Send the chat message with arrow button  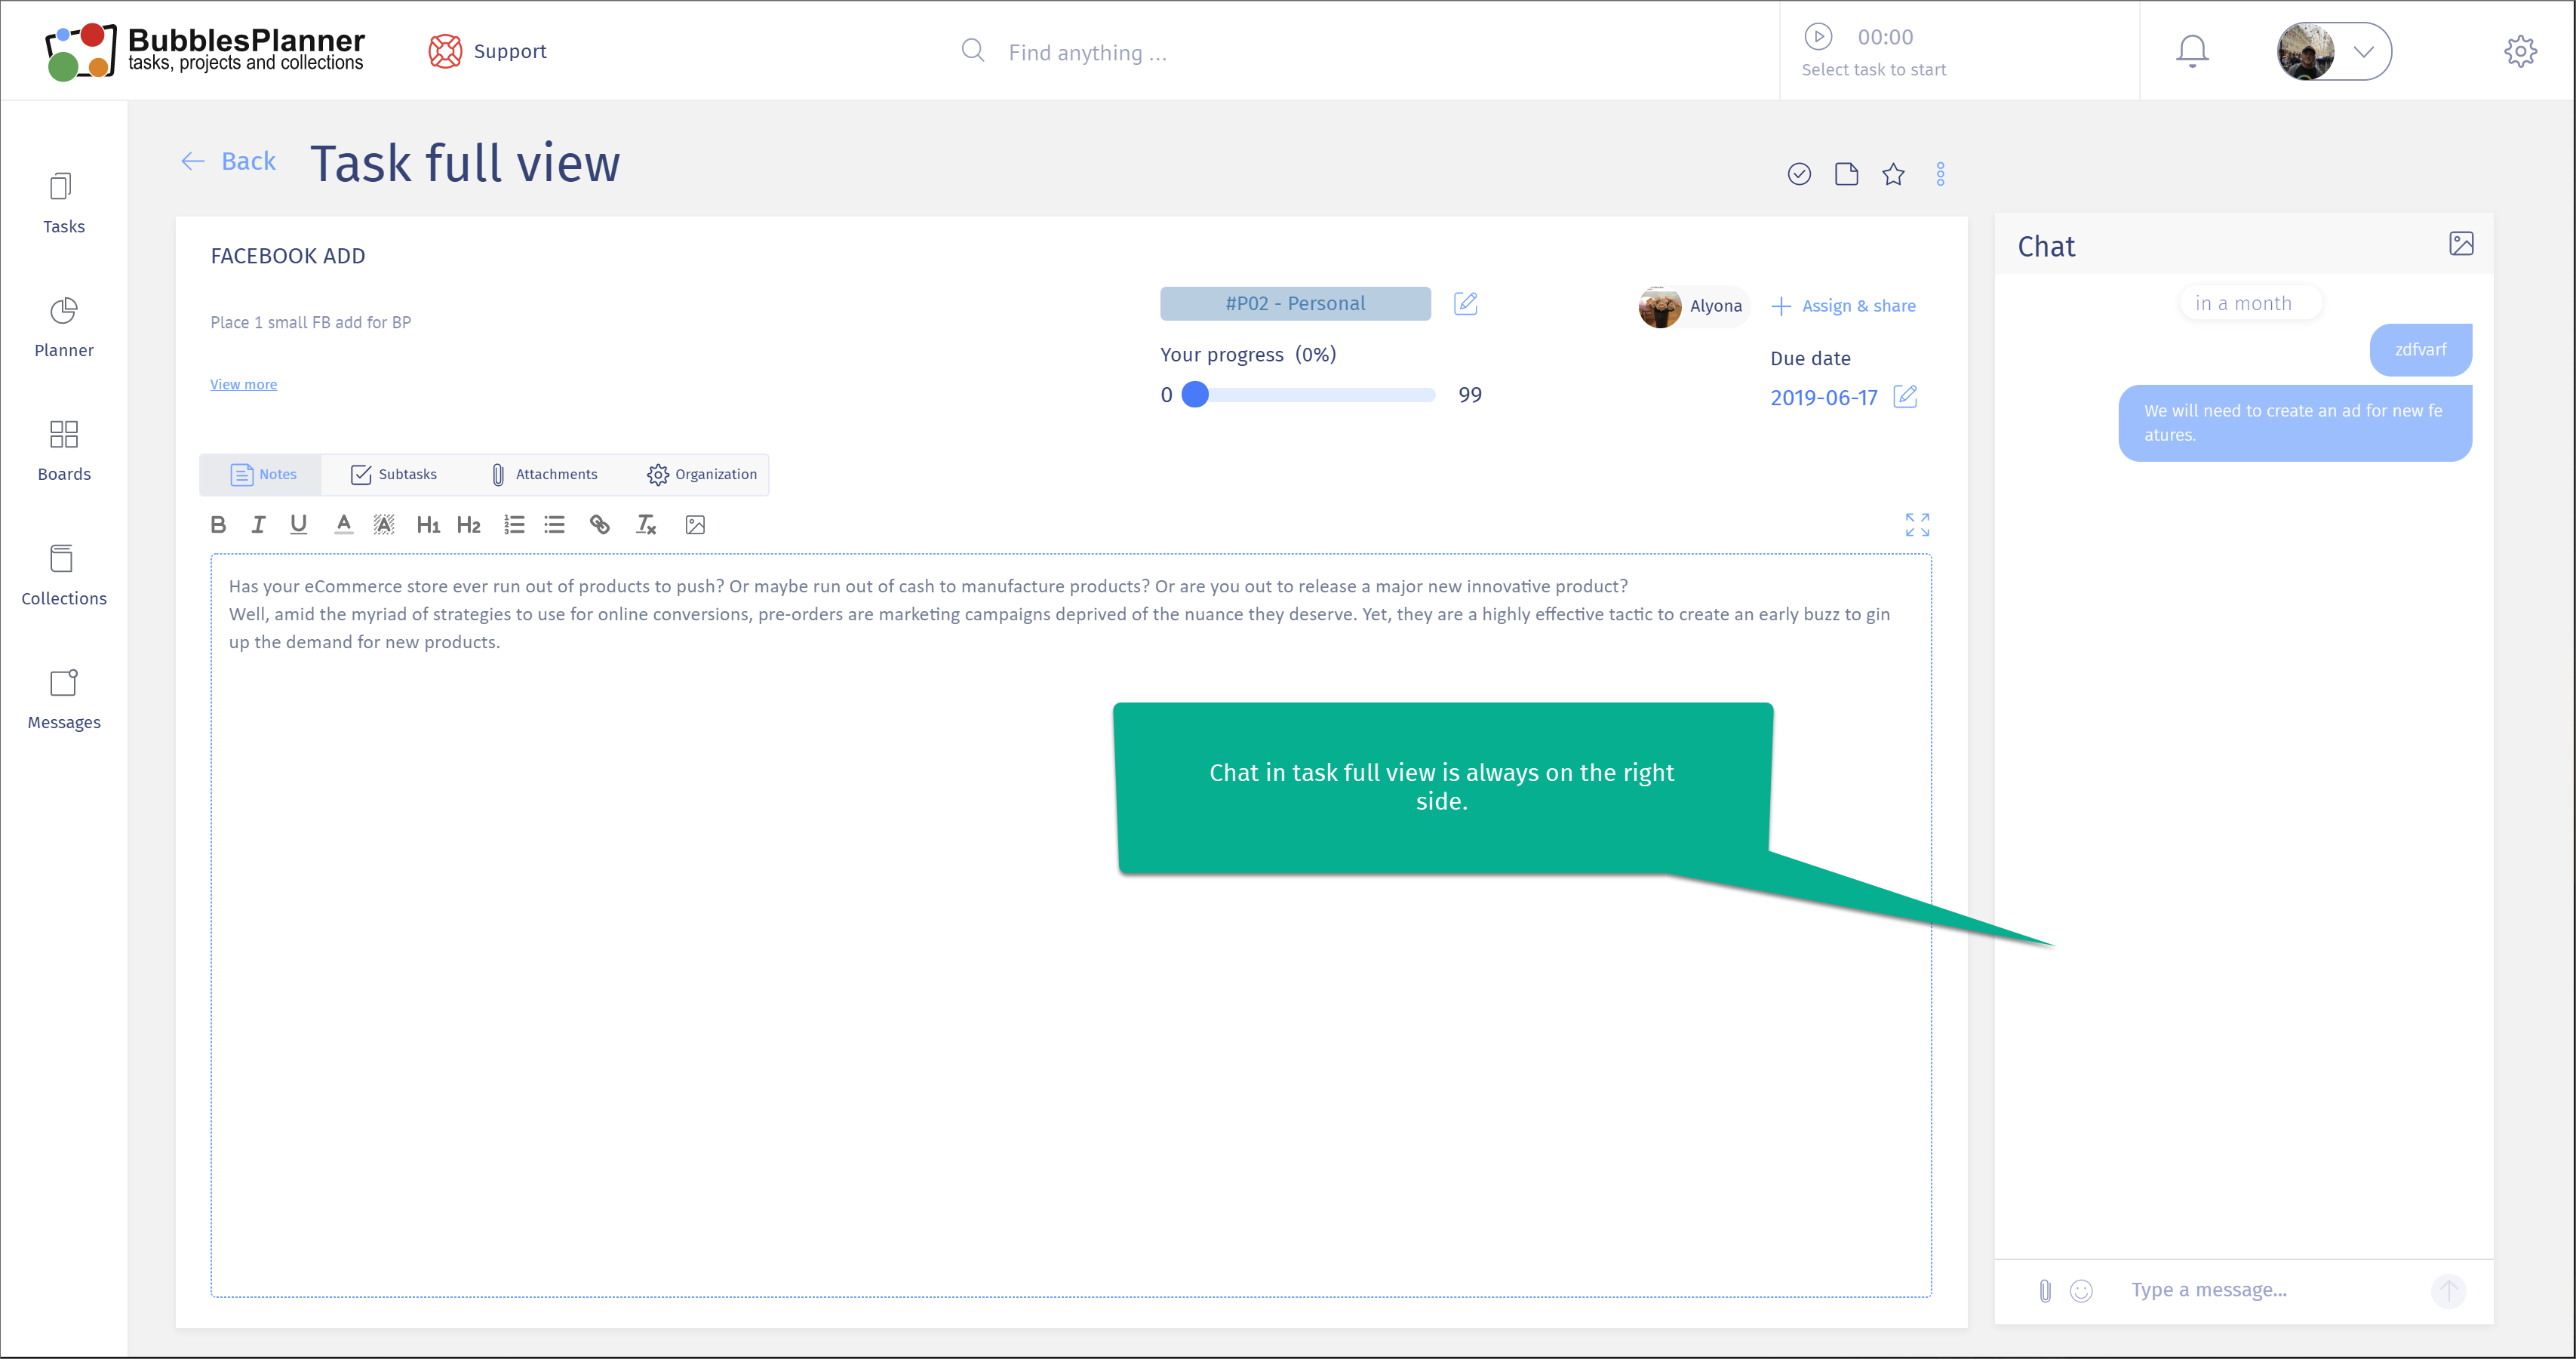point(2447,1290)
